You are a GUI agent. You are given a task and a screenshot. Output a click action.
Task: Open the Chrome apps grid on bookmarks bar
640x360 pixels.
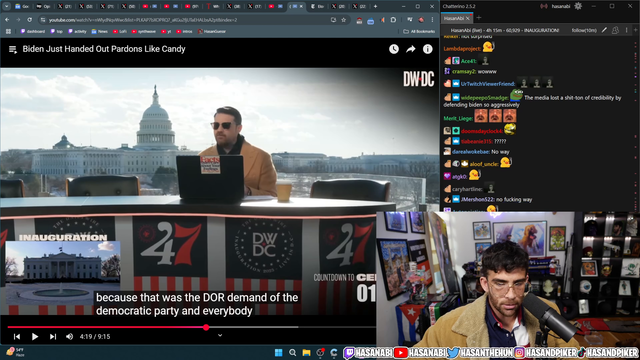point(8,31)
